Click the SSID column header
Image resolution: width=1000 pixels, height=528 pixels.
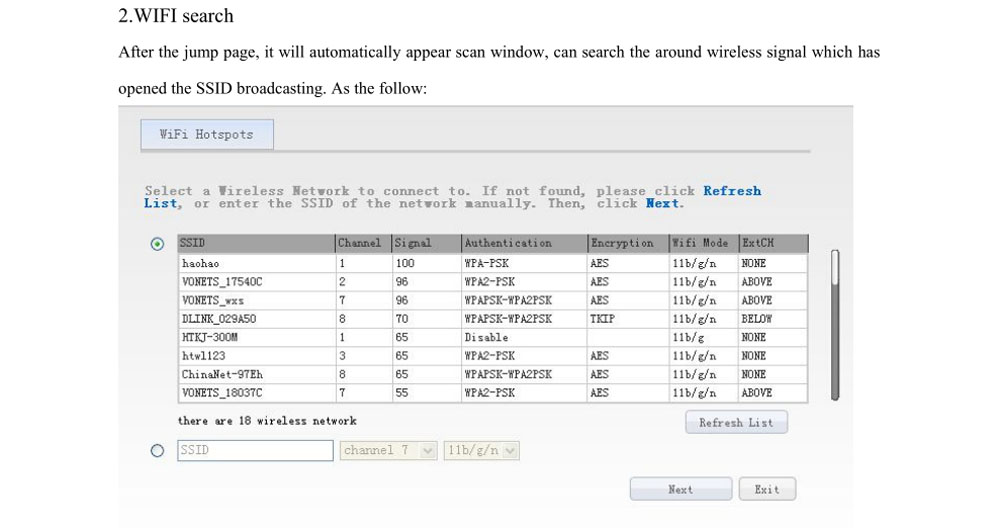coord(256,243)
